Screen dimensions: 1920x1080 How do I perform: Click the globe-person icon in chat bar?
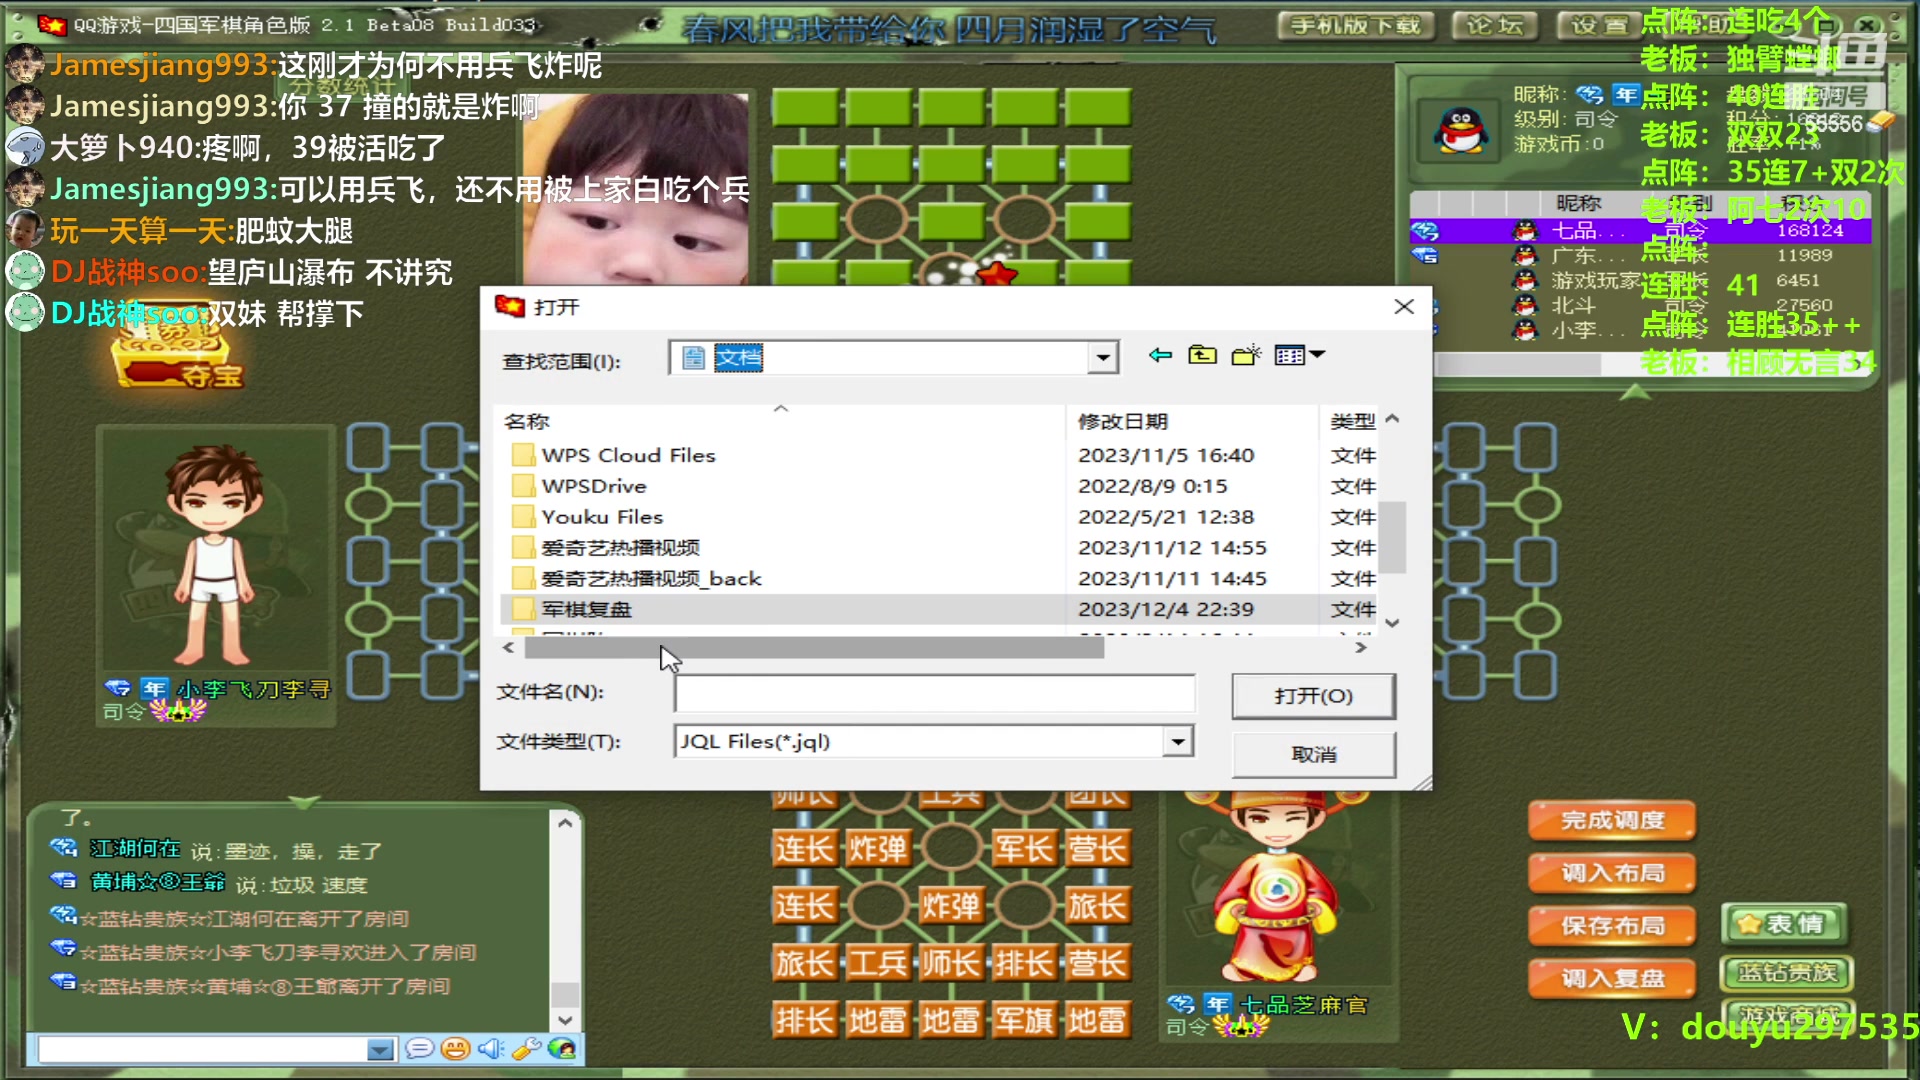coord(562,1049)
